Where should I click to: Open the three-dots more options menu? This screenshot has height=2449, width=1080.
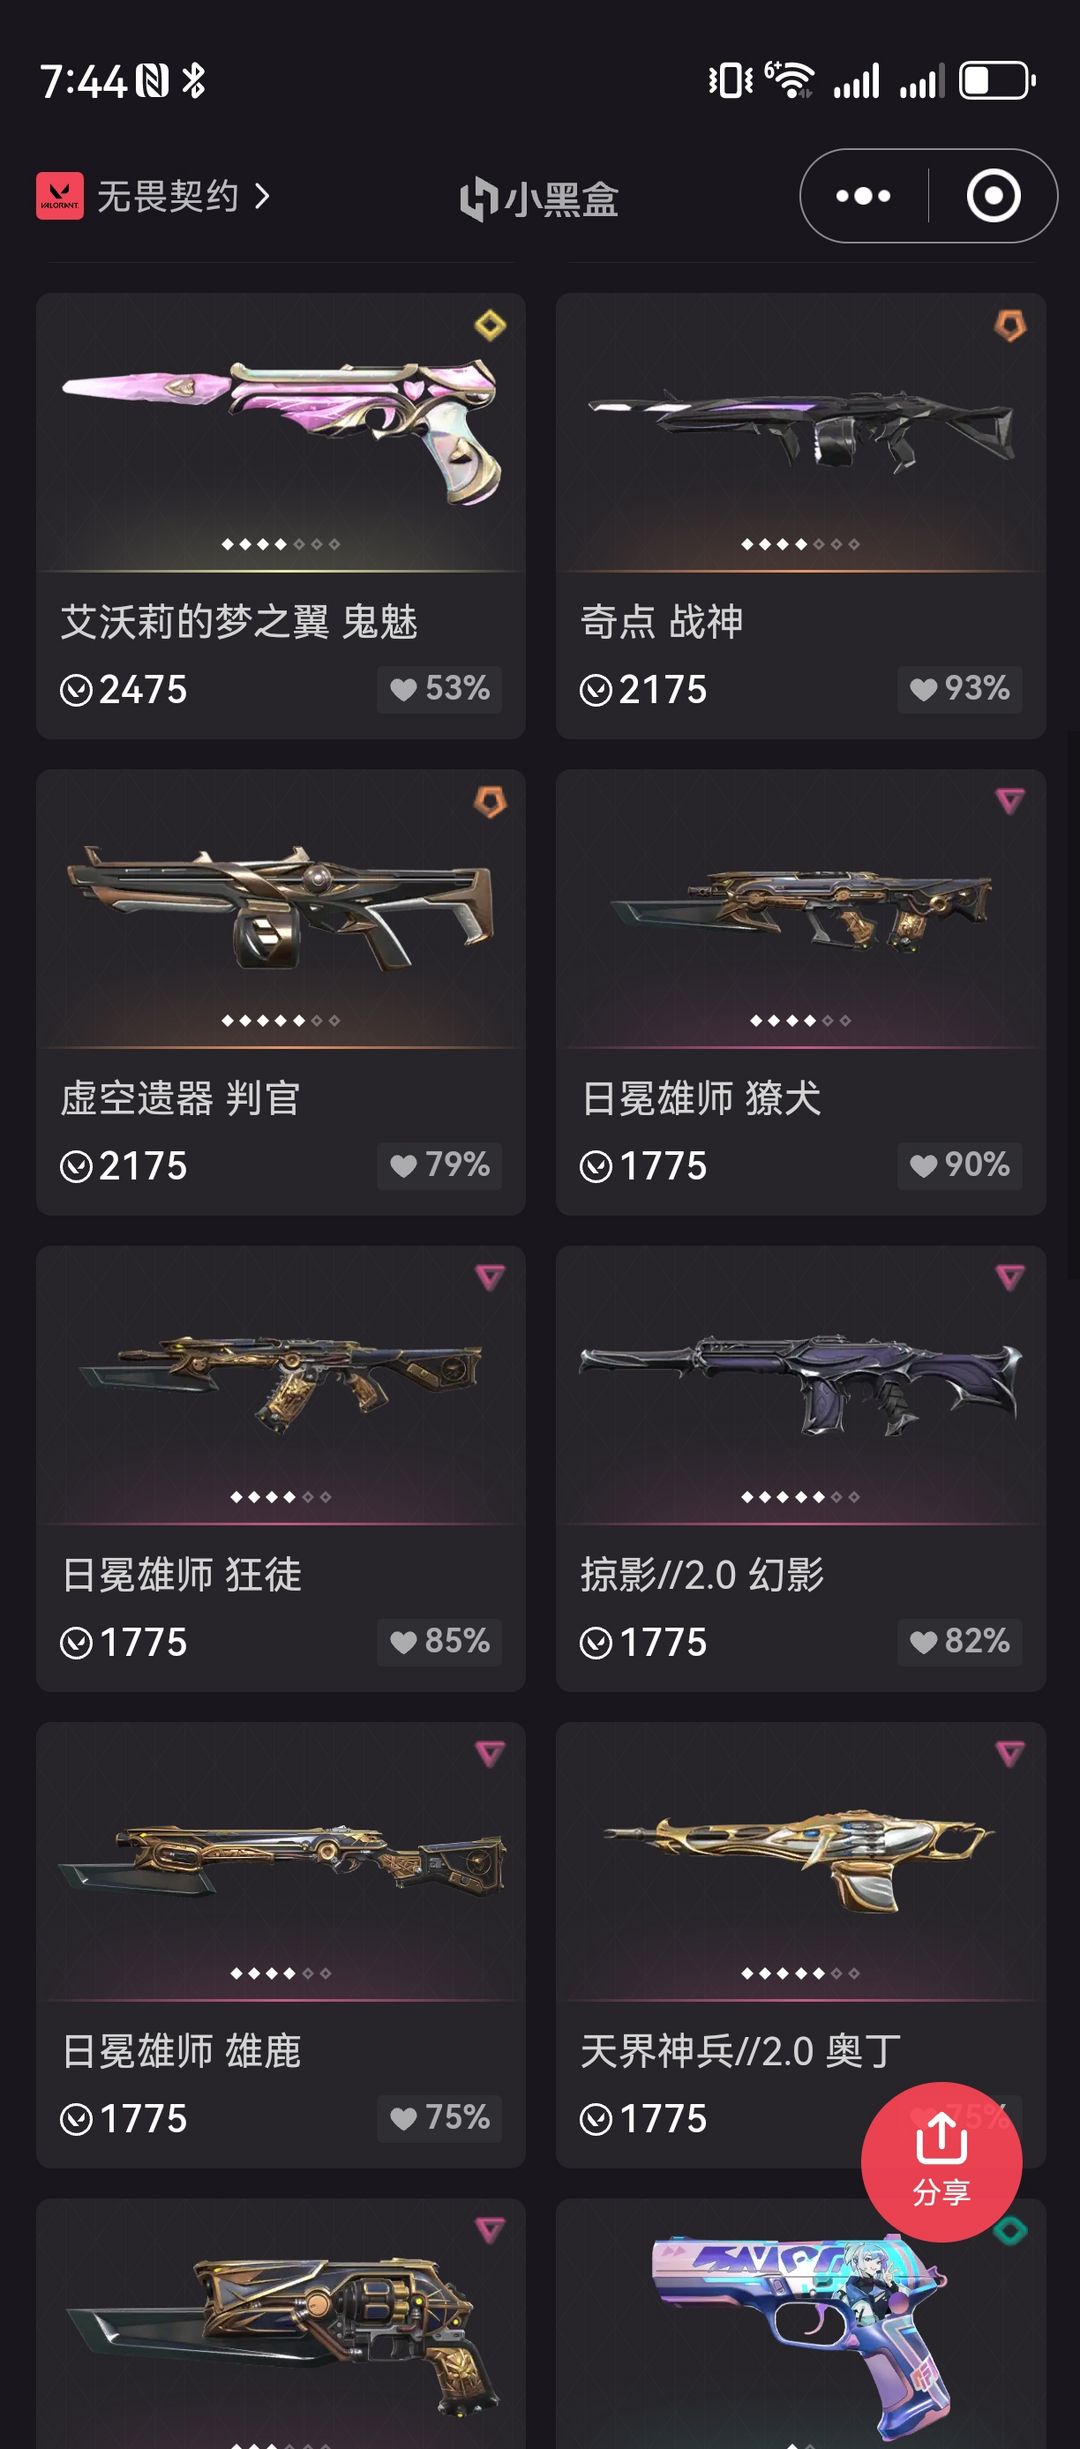coord(863,196)
